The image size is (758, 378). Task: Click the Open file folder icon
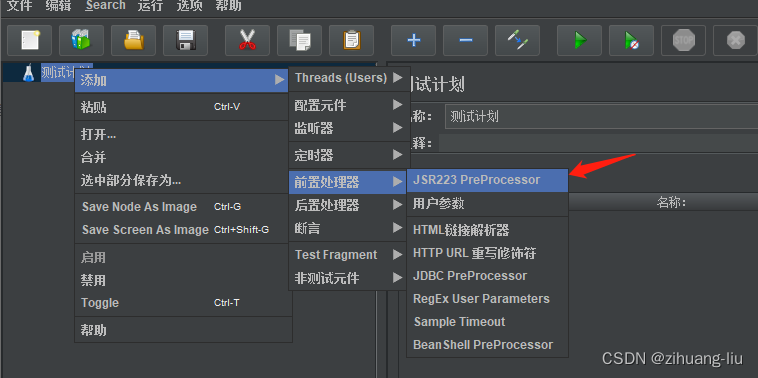pyautogui.click(x=133, y=40)
